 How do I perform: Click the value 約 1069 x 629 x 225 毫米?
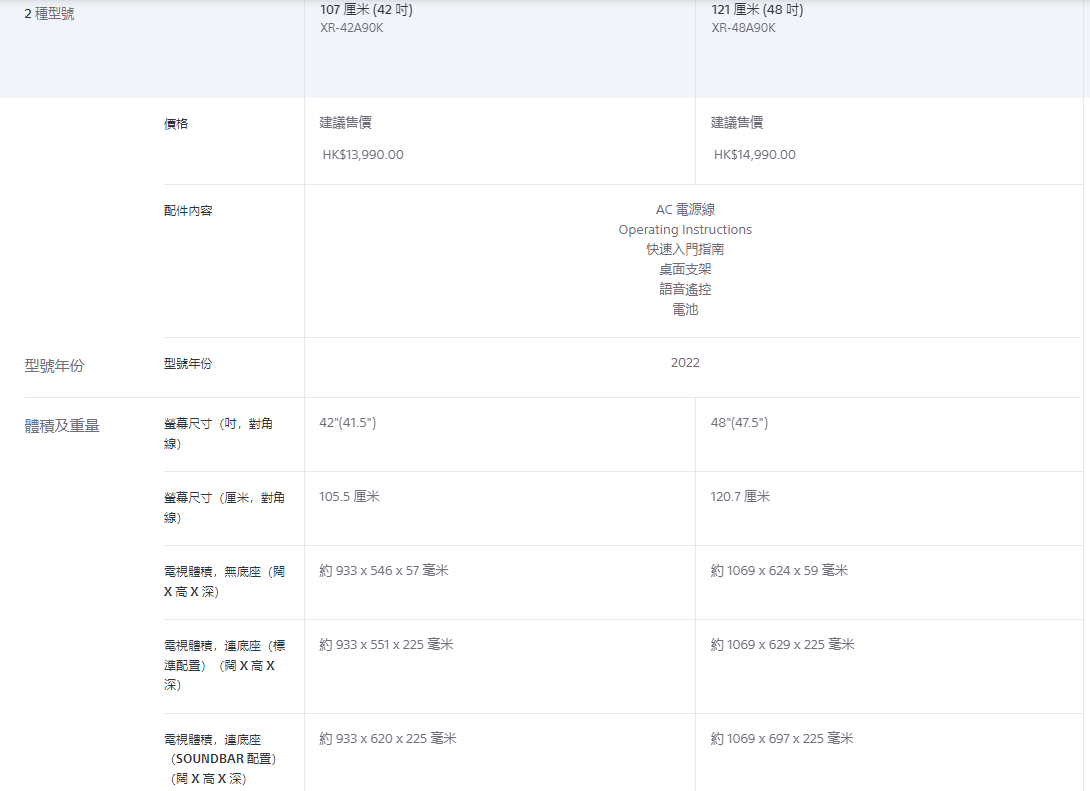(x=783, y=644)
